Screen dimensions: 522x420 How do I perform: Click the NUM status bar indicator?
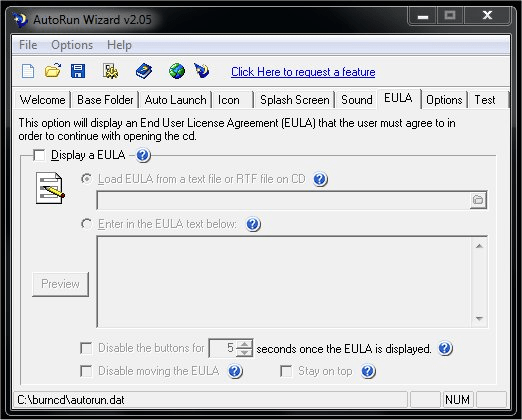457,399
